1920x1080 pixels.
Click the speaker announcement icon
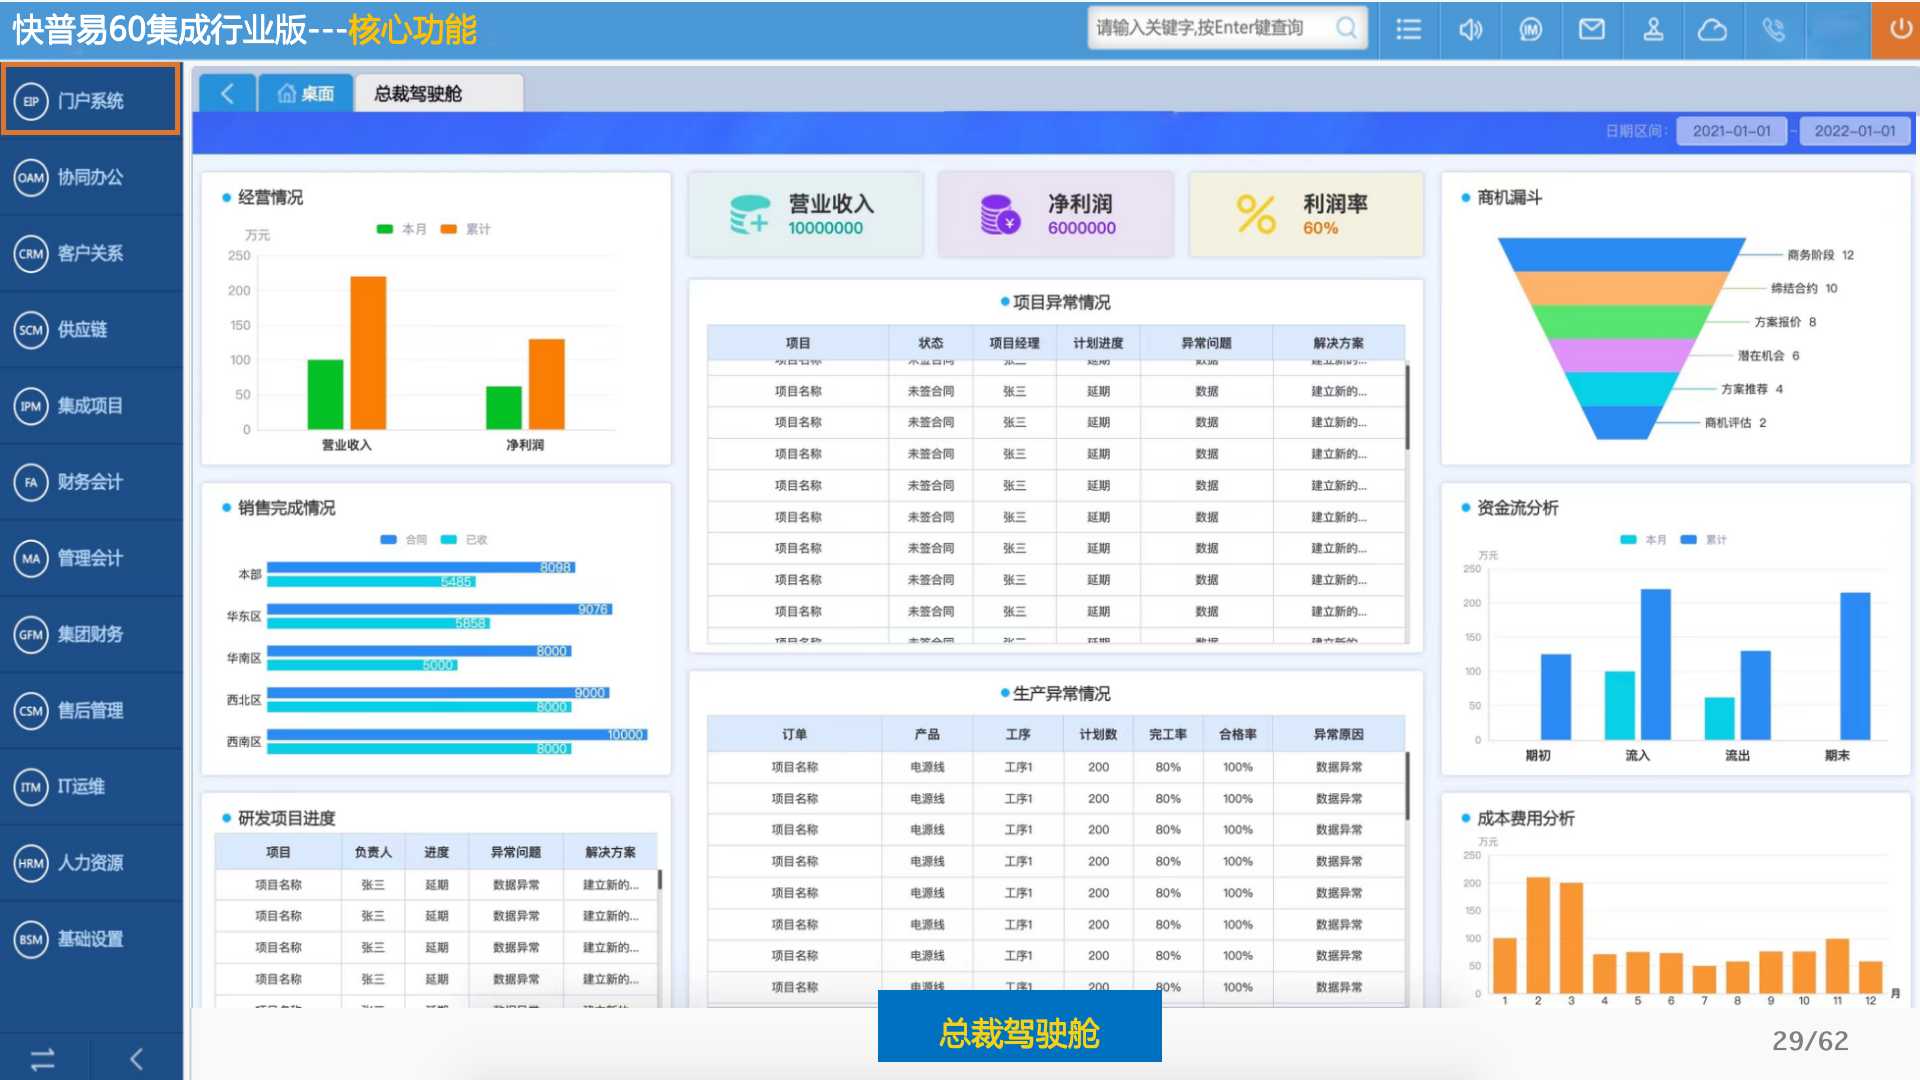click(x=1470, y=30)
